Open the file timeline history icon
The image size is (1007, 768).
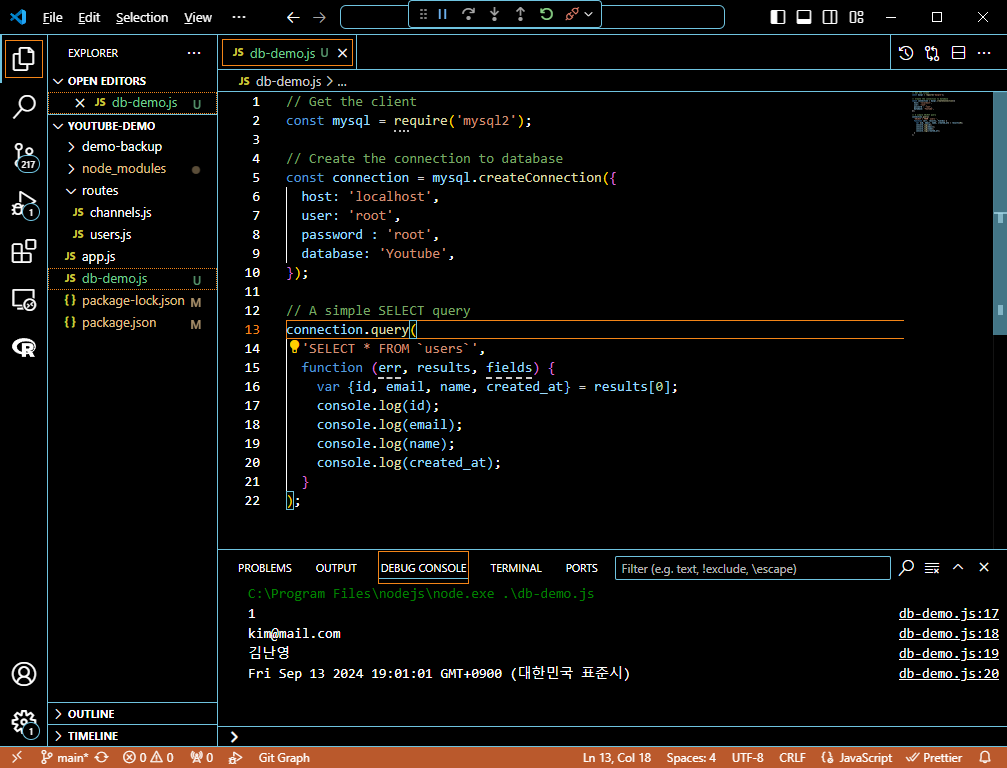click(906, 53)
